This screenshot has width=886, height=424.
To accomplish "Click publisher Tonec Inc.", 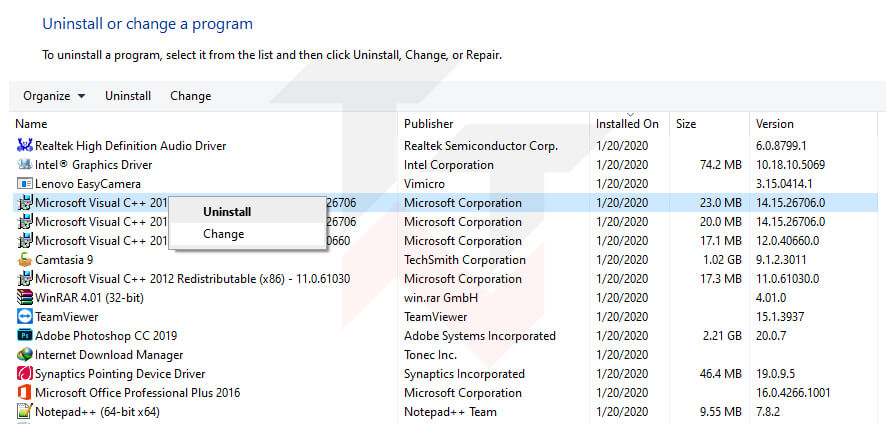I will (431, 355).
